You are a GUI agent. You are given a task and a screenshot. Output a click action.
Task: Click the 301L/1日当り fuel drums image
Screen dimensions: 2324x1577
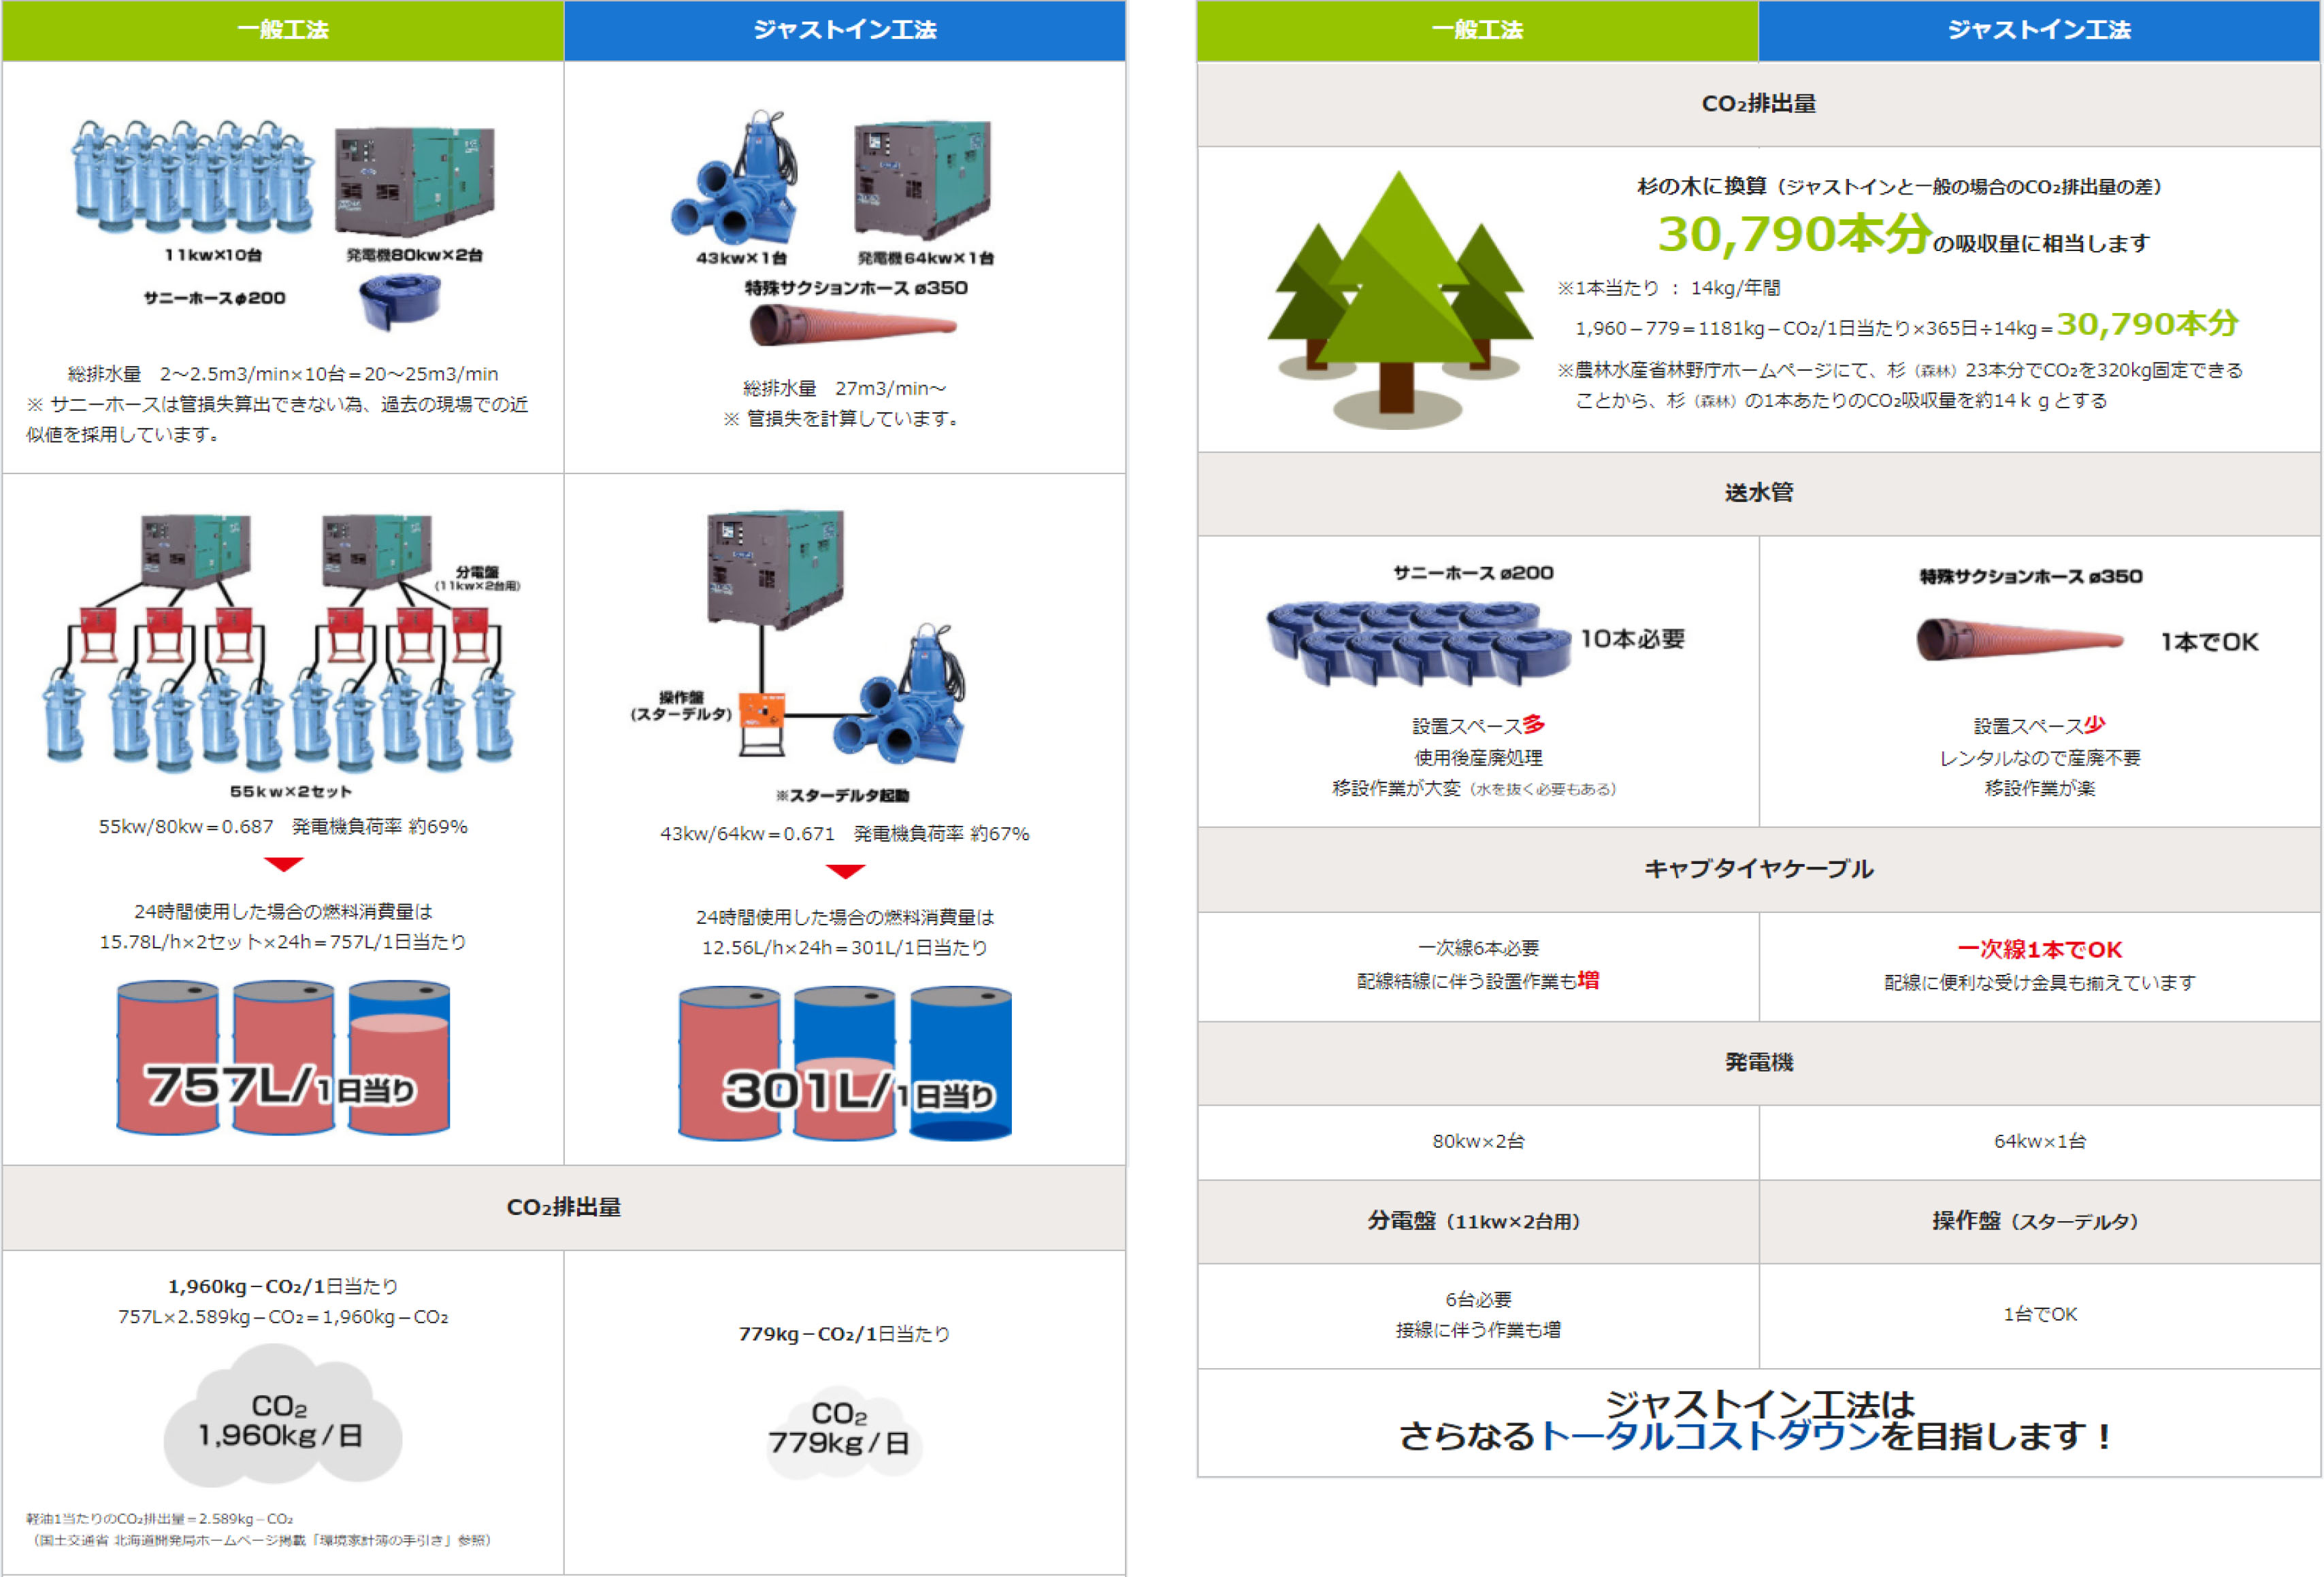845,1064
